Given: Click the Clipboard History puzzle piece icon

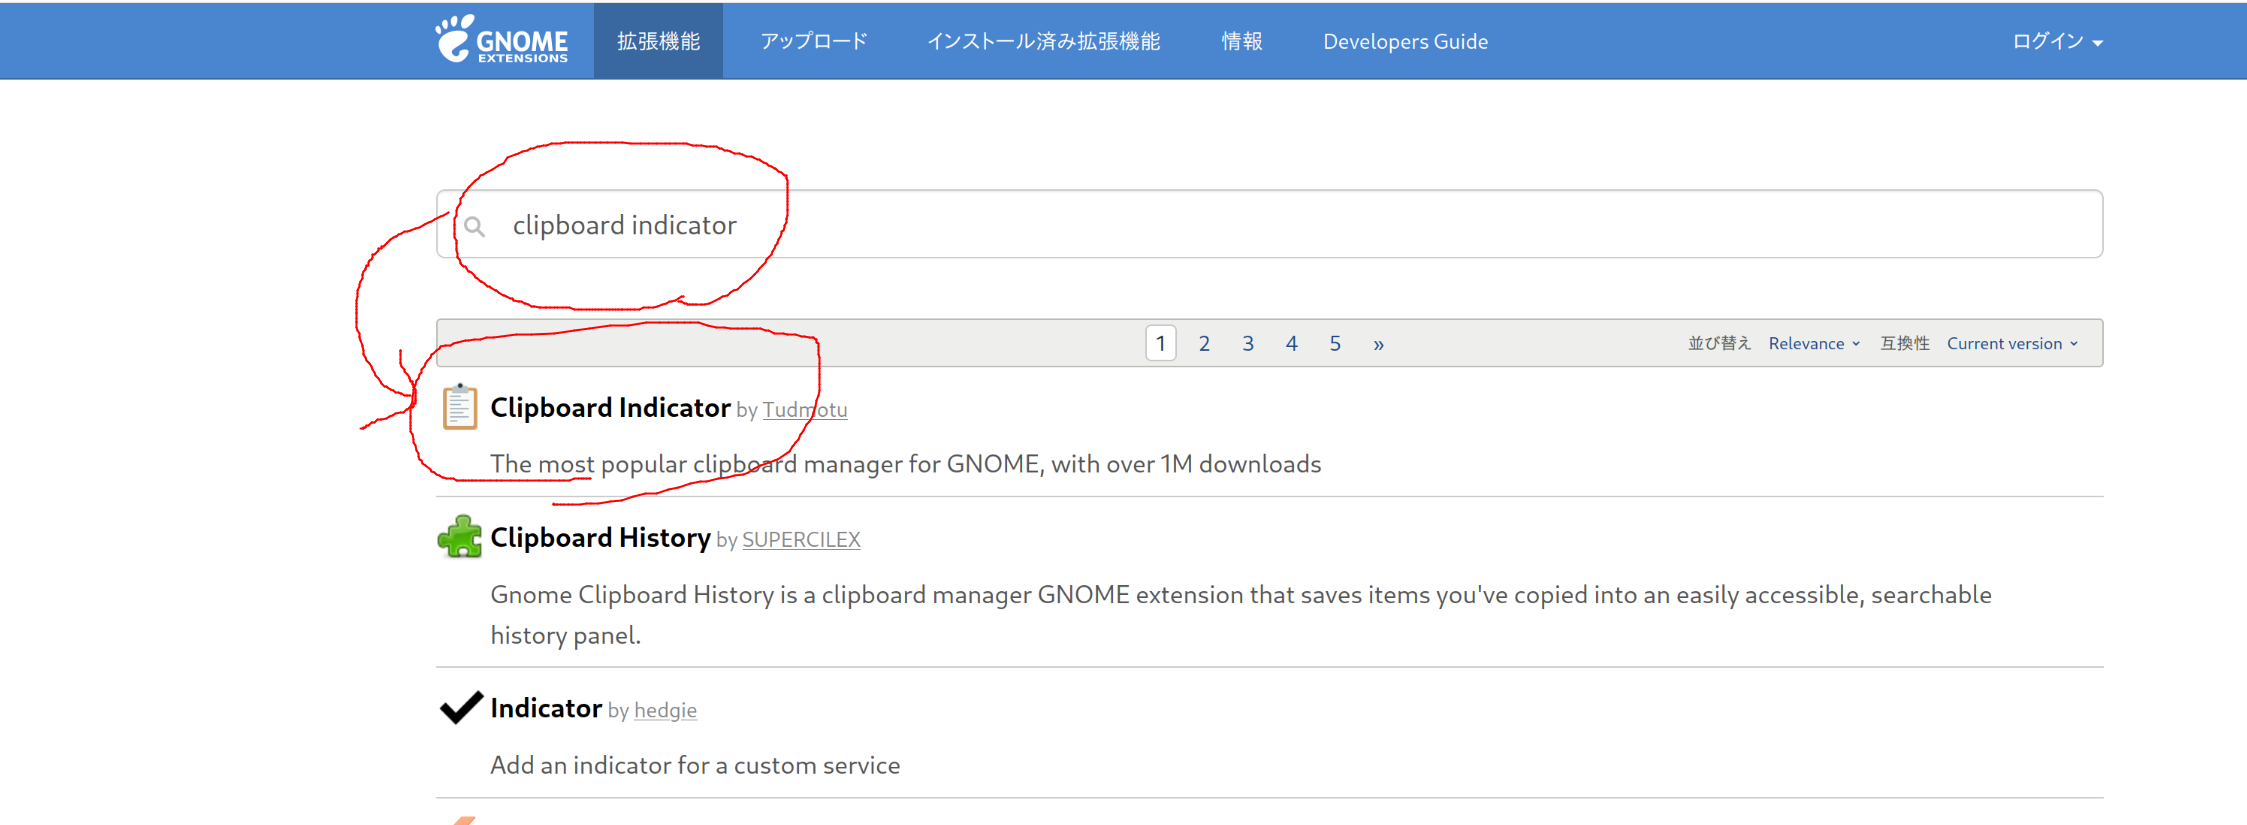Looking at the screenshot, I should point(460,537).
